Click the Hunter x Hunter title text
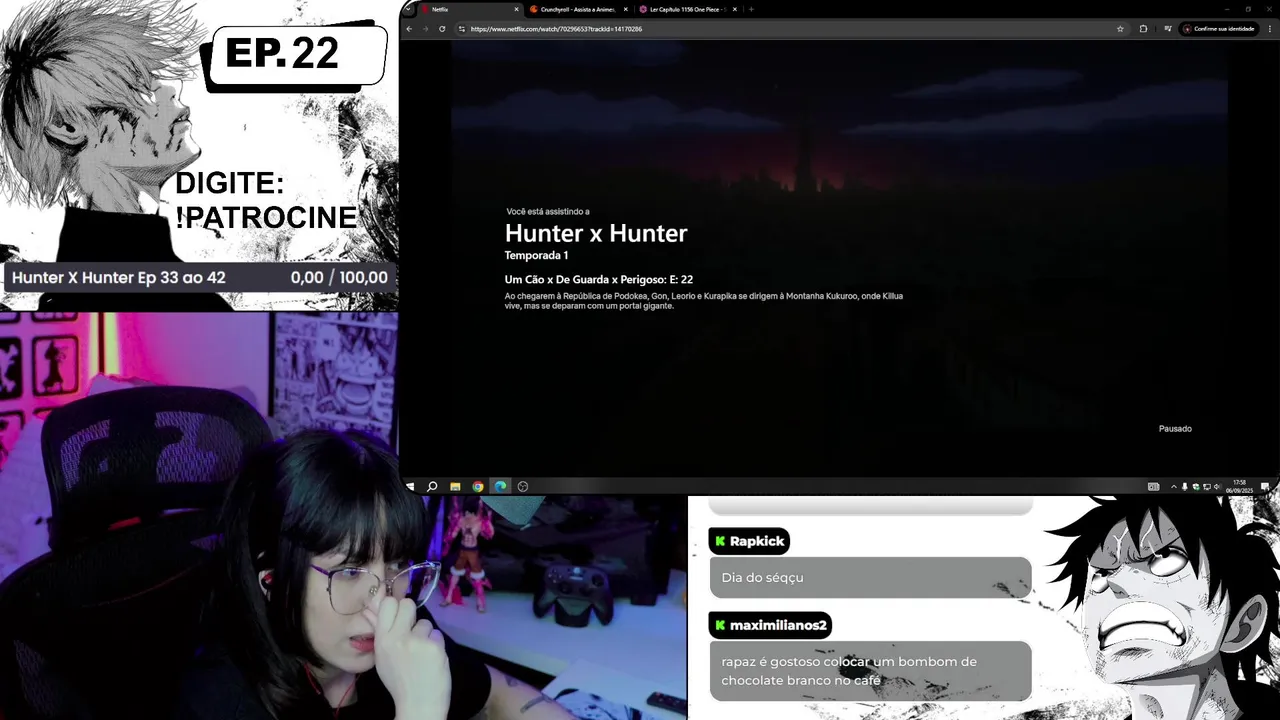The height and width of the screenshot is (720, 1280). pos(596,233)
